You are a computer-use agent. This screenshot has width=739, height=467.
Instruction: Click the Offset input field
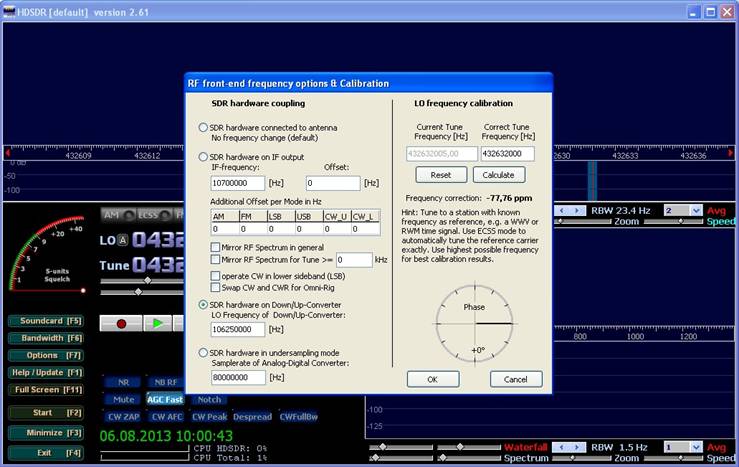tap(333, 183)
